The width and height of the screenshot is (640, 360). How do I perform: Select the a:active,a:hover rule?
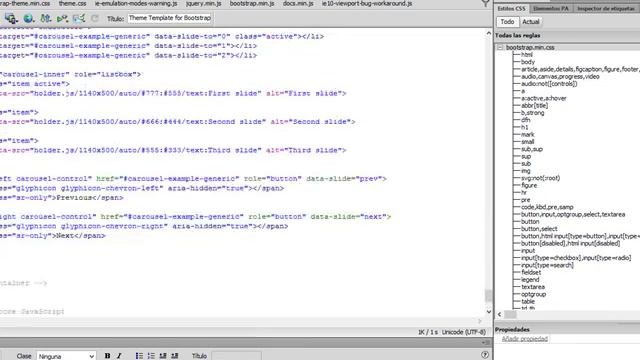click(x=544, y=98)
